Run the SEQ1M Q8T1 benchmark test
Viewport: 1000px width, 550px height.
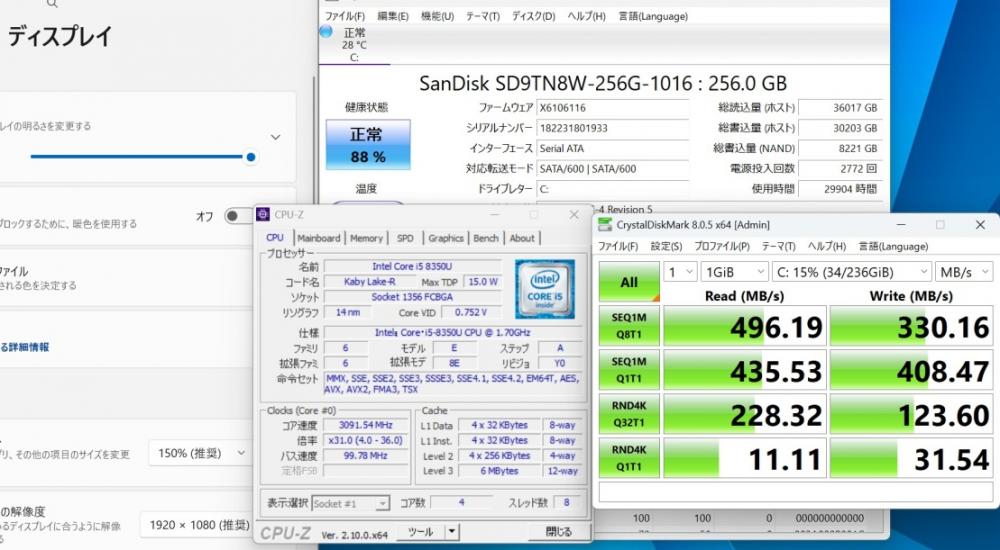[628, 325]
